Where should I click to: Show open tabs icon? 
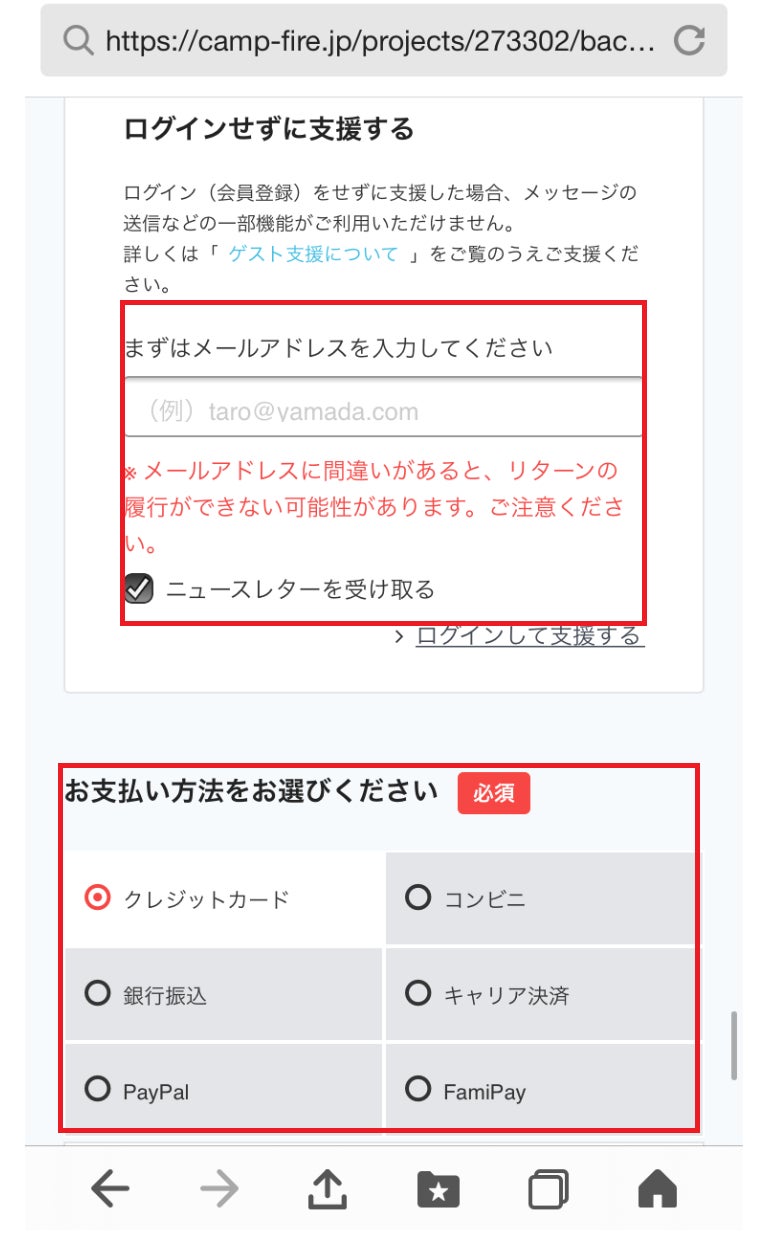[548, 1189]
